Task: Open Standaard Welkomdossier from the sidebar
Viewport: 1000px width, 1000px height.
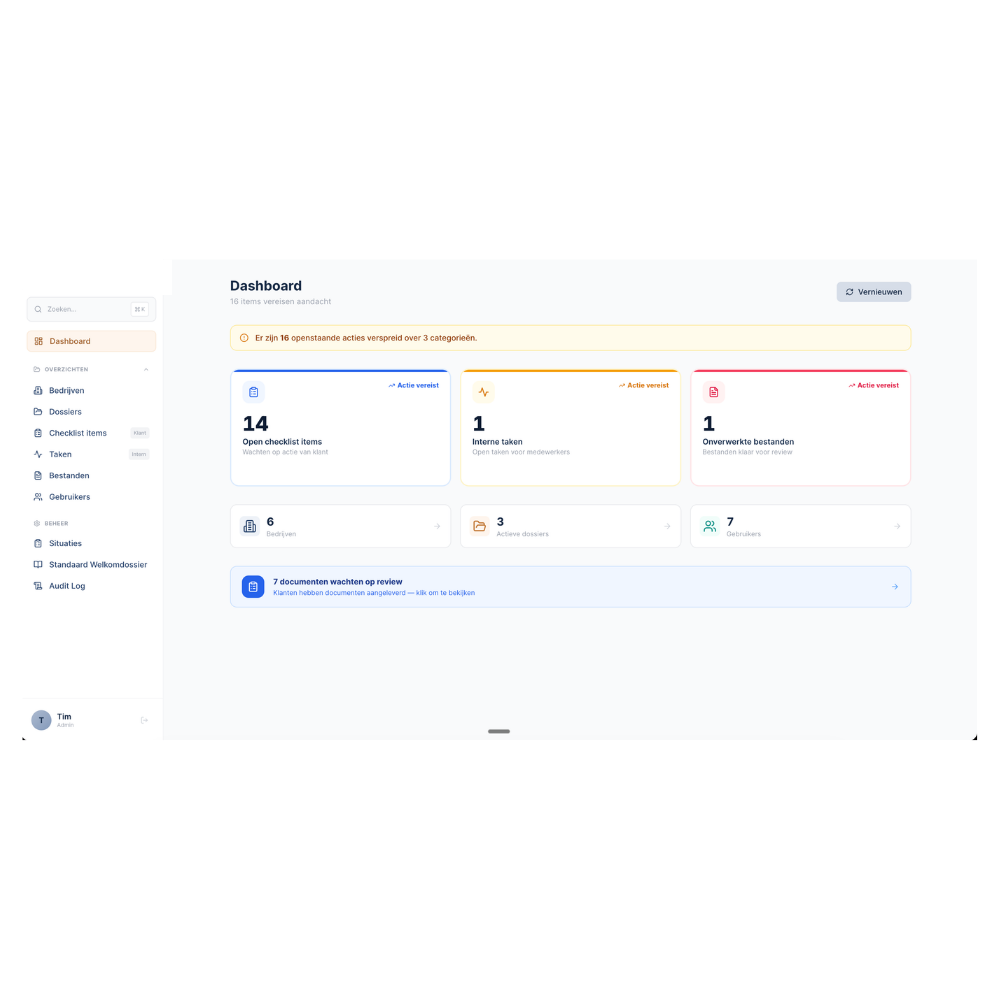Action: point(97,564)
